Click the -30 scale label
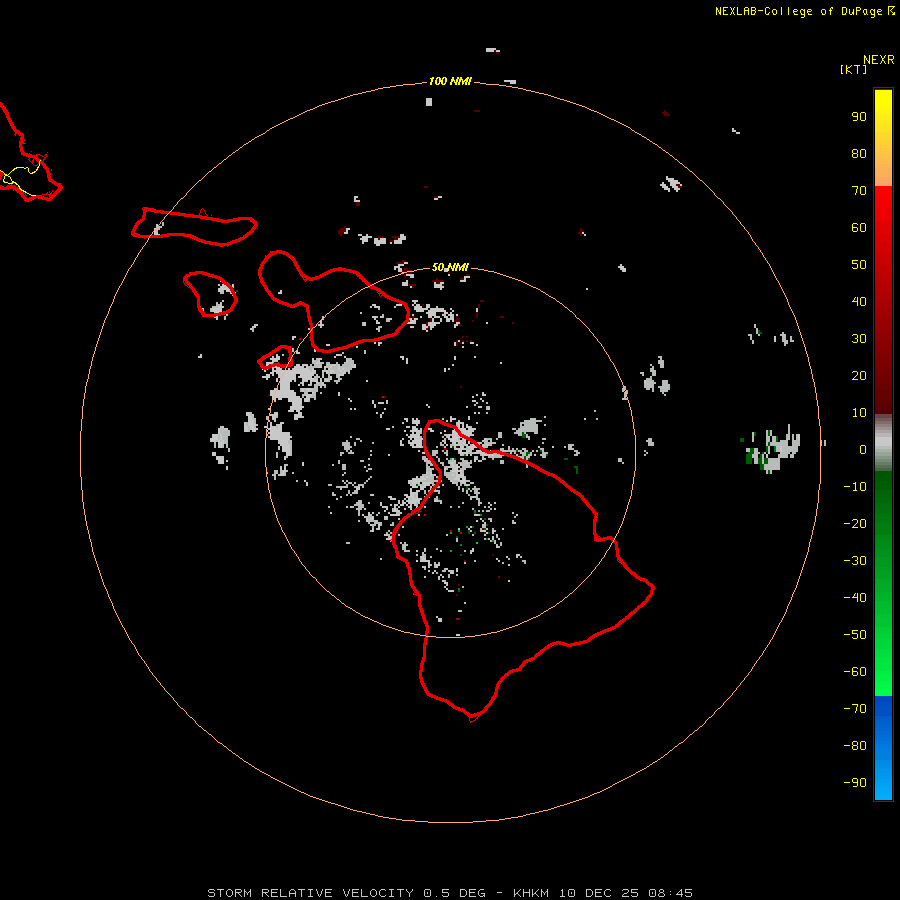The image size is (900, 900). [855, 561]
